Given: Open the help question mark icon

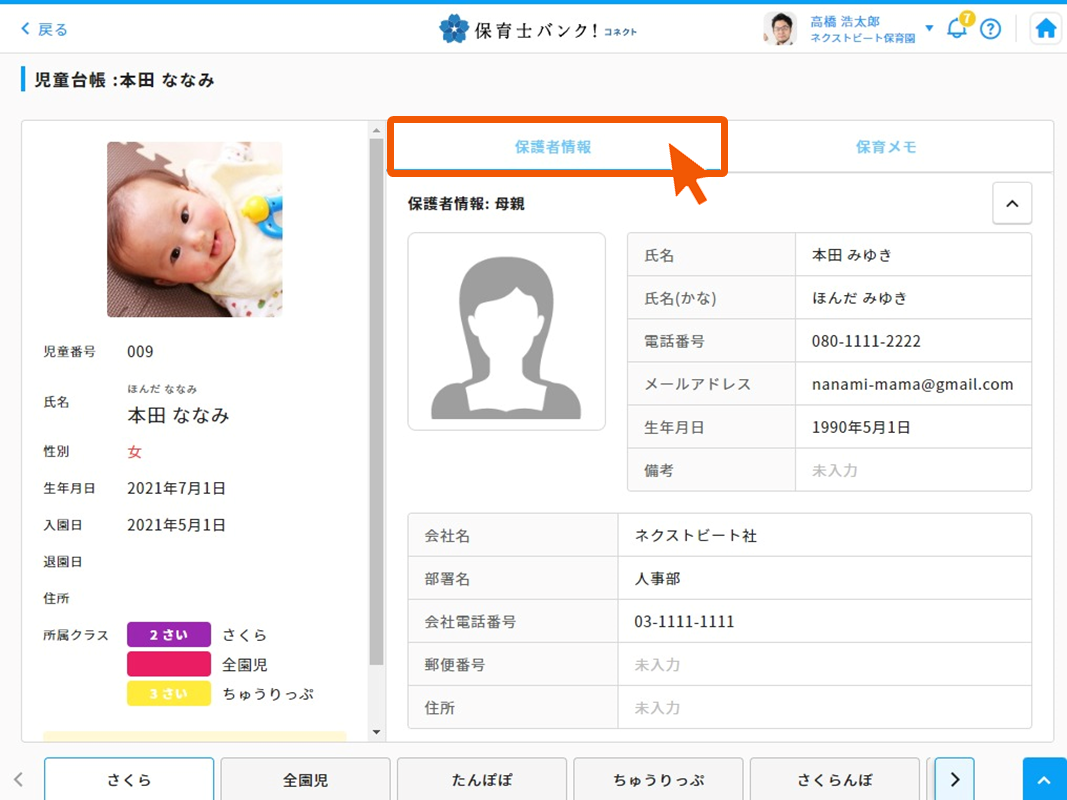Looking at the screenshot, I should coord(990,28).
